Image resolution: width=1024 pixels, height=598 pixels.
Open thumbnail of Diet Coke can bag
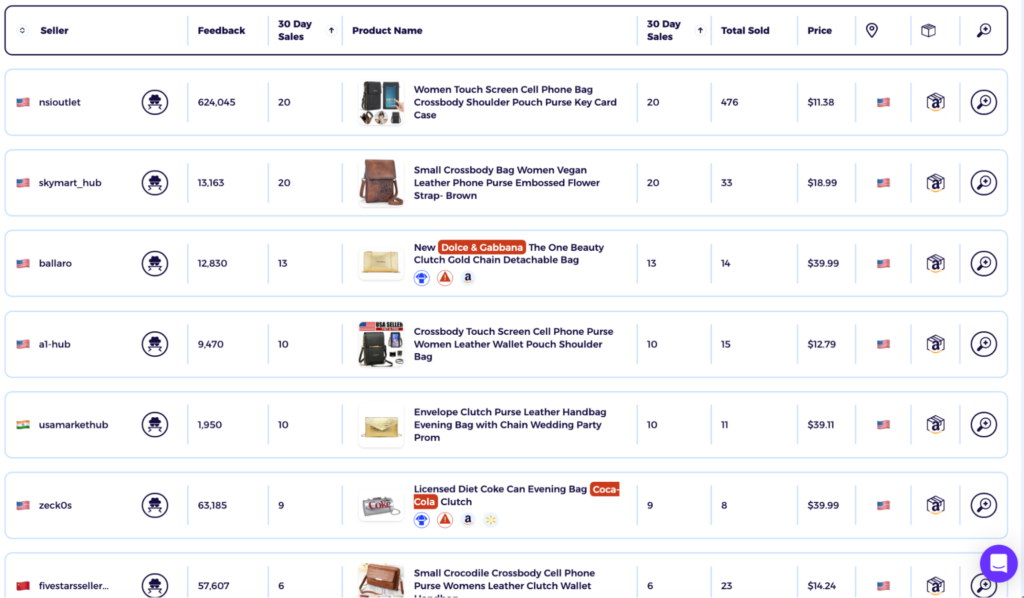[x=381, y=505]
